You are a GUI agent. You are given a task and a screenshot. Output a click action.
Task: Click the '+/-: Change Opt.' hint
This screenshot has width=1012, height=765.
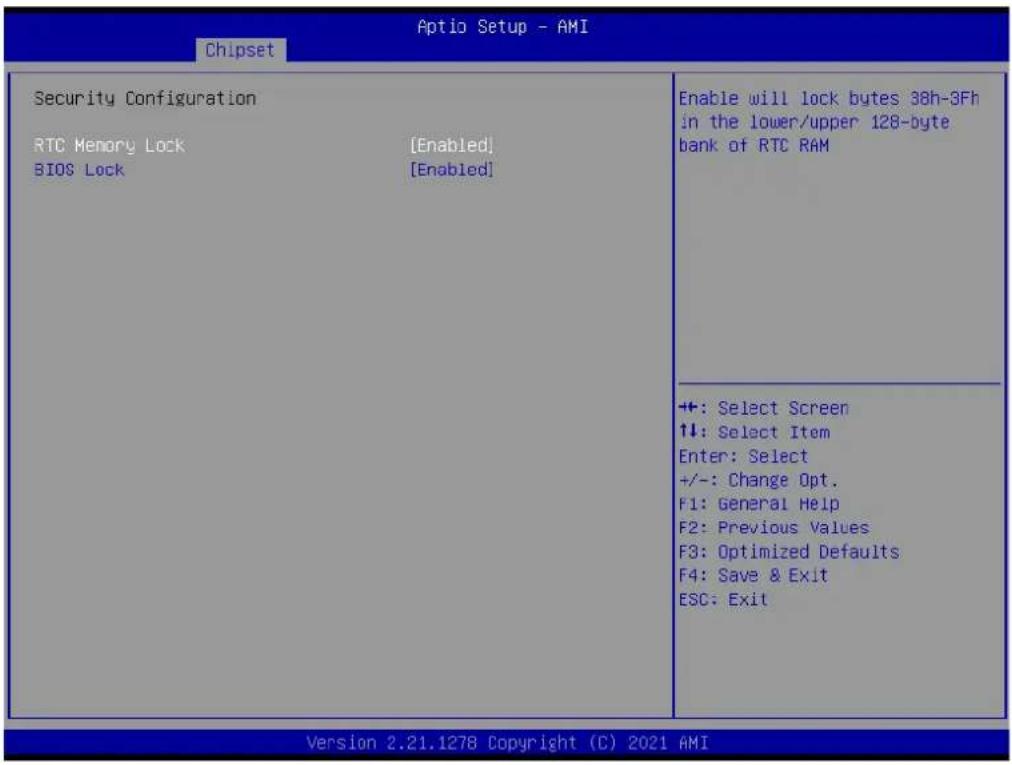pyautogui.click(x=758, y=480)
